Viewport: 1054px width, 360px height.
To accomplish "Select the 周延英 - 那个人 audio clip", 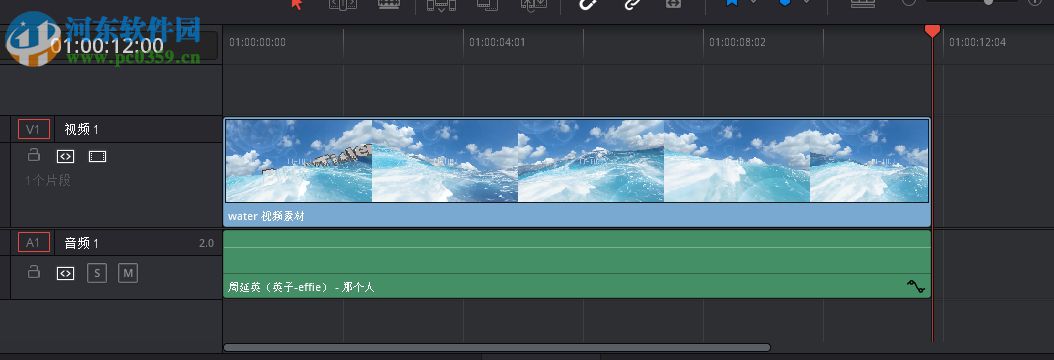I will (x=577, y=264).
